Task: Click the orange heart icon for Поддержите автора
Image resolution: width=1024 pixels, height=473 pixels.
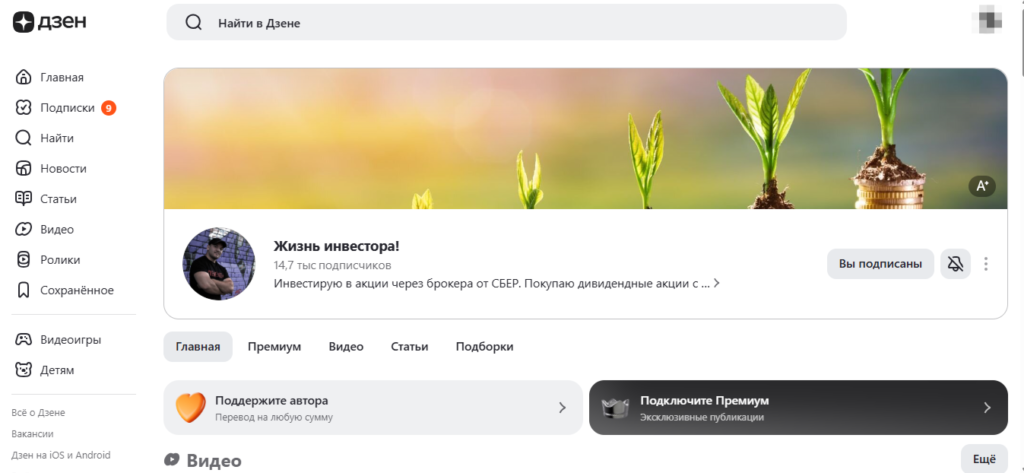Action: click(191, 408)
